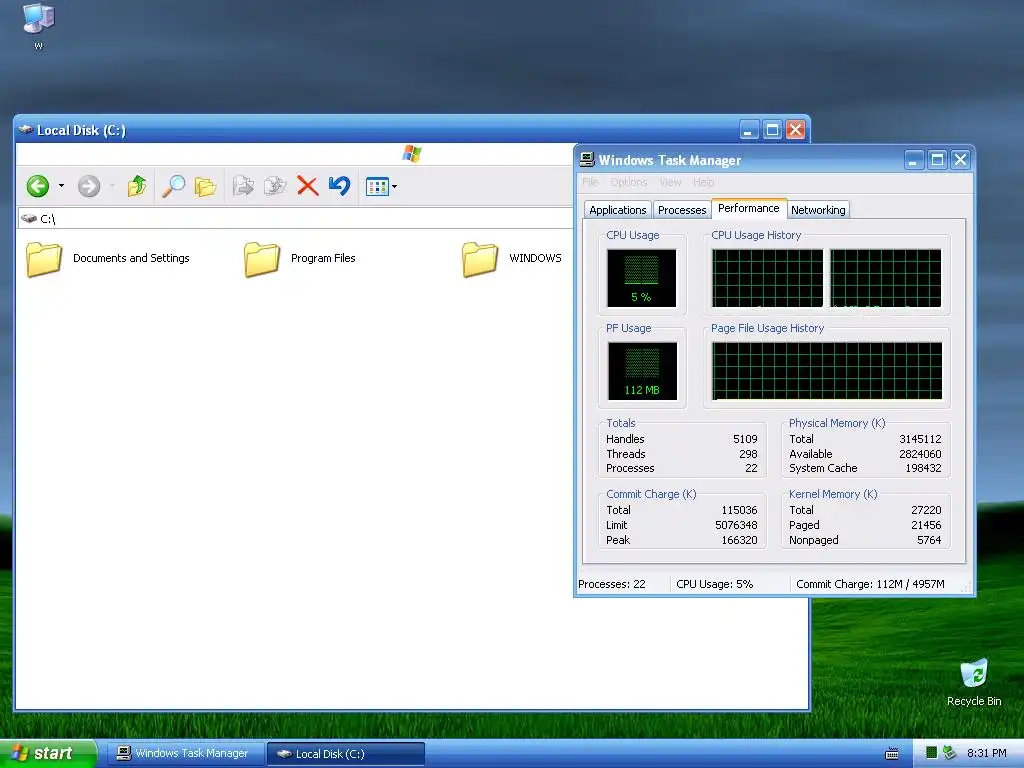Maximize the Local Disk (C:) window
The width and height of the screenshot is (1024, 768).
pyautogui.click(x=773, y=130)
